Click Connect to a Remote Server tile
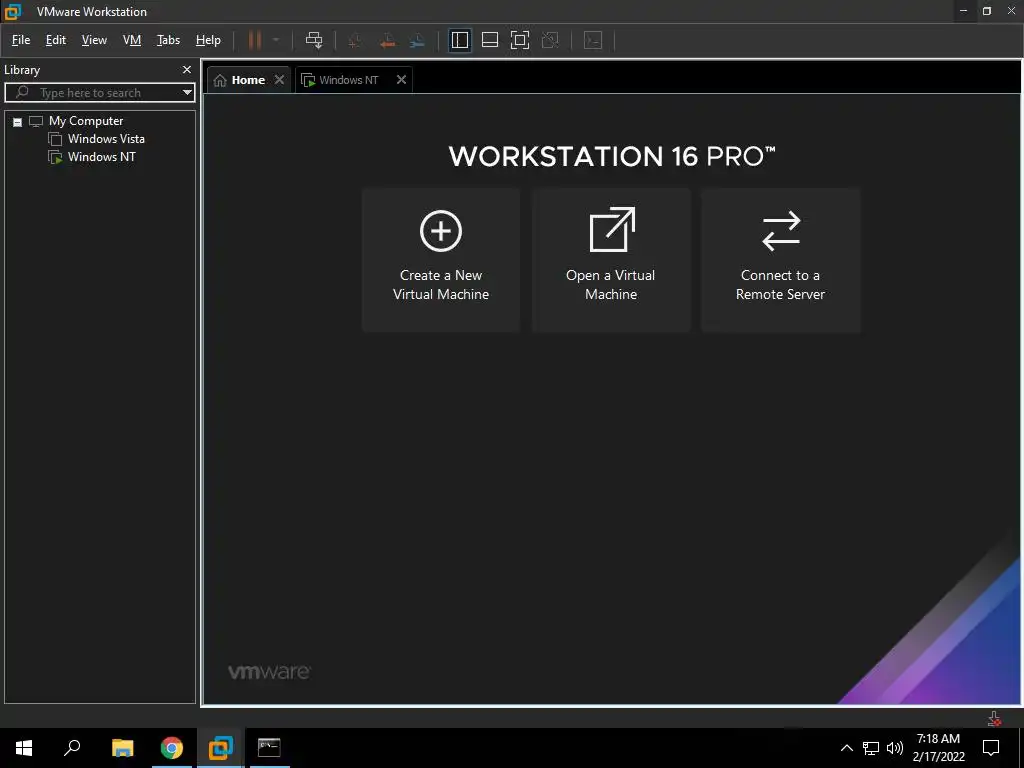 (780, 260)
